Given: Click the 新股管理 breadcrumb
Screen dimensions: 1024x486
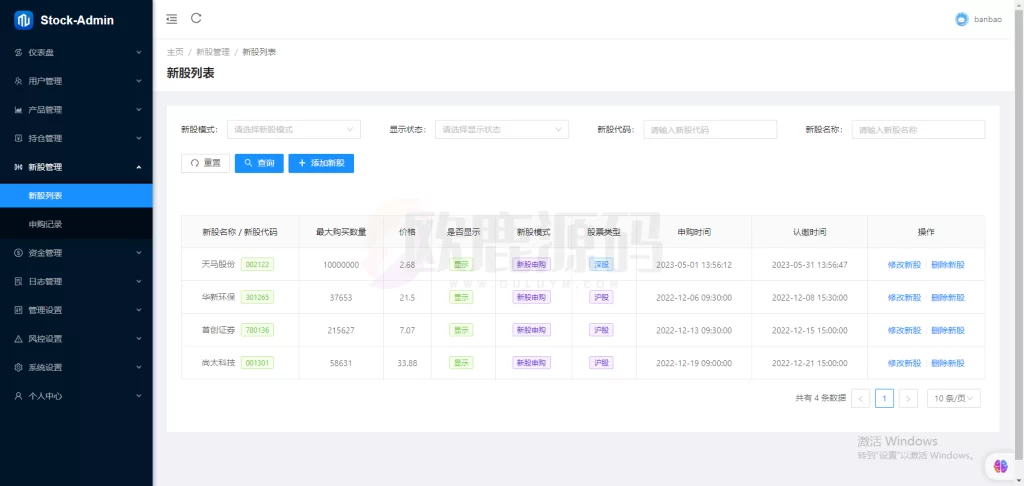Looking at the screenshot, I should coord(213,52).
